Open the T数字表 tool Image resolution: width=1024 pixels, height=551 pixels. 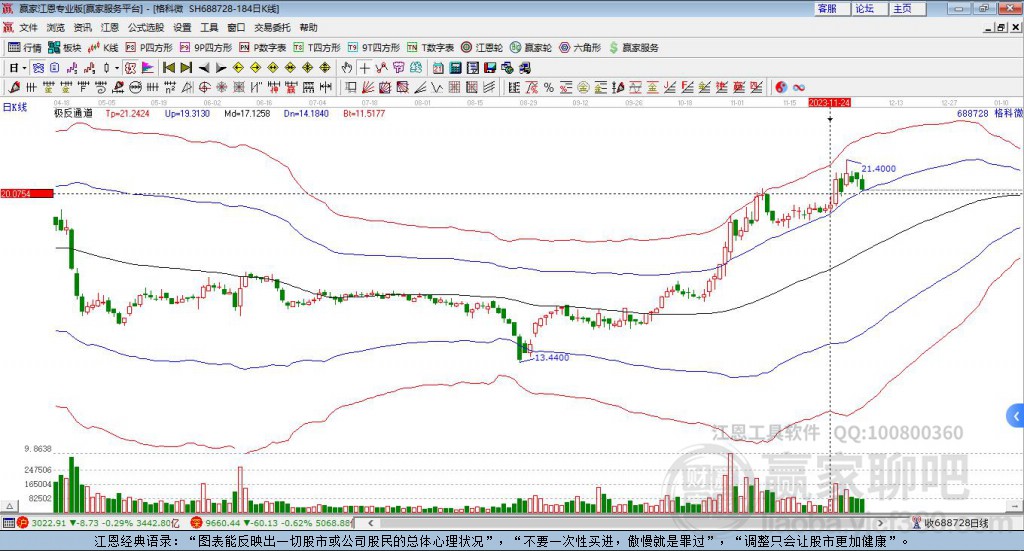(x=430, y=48)
